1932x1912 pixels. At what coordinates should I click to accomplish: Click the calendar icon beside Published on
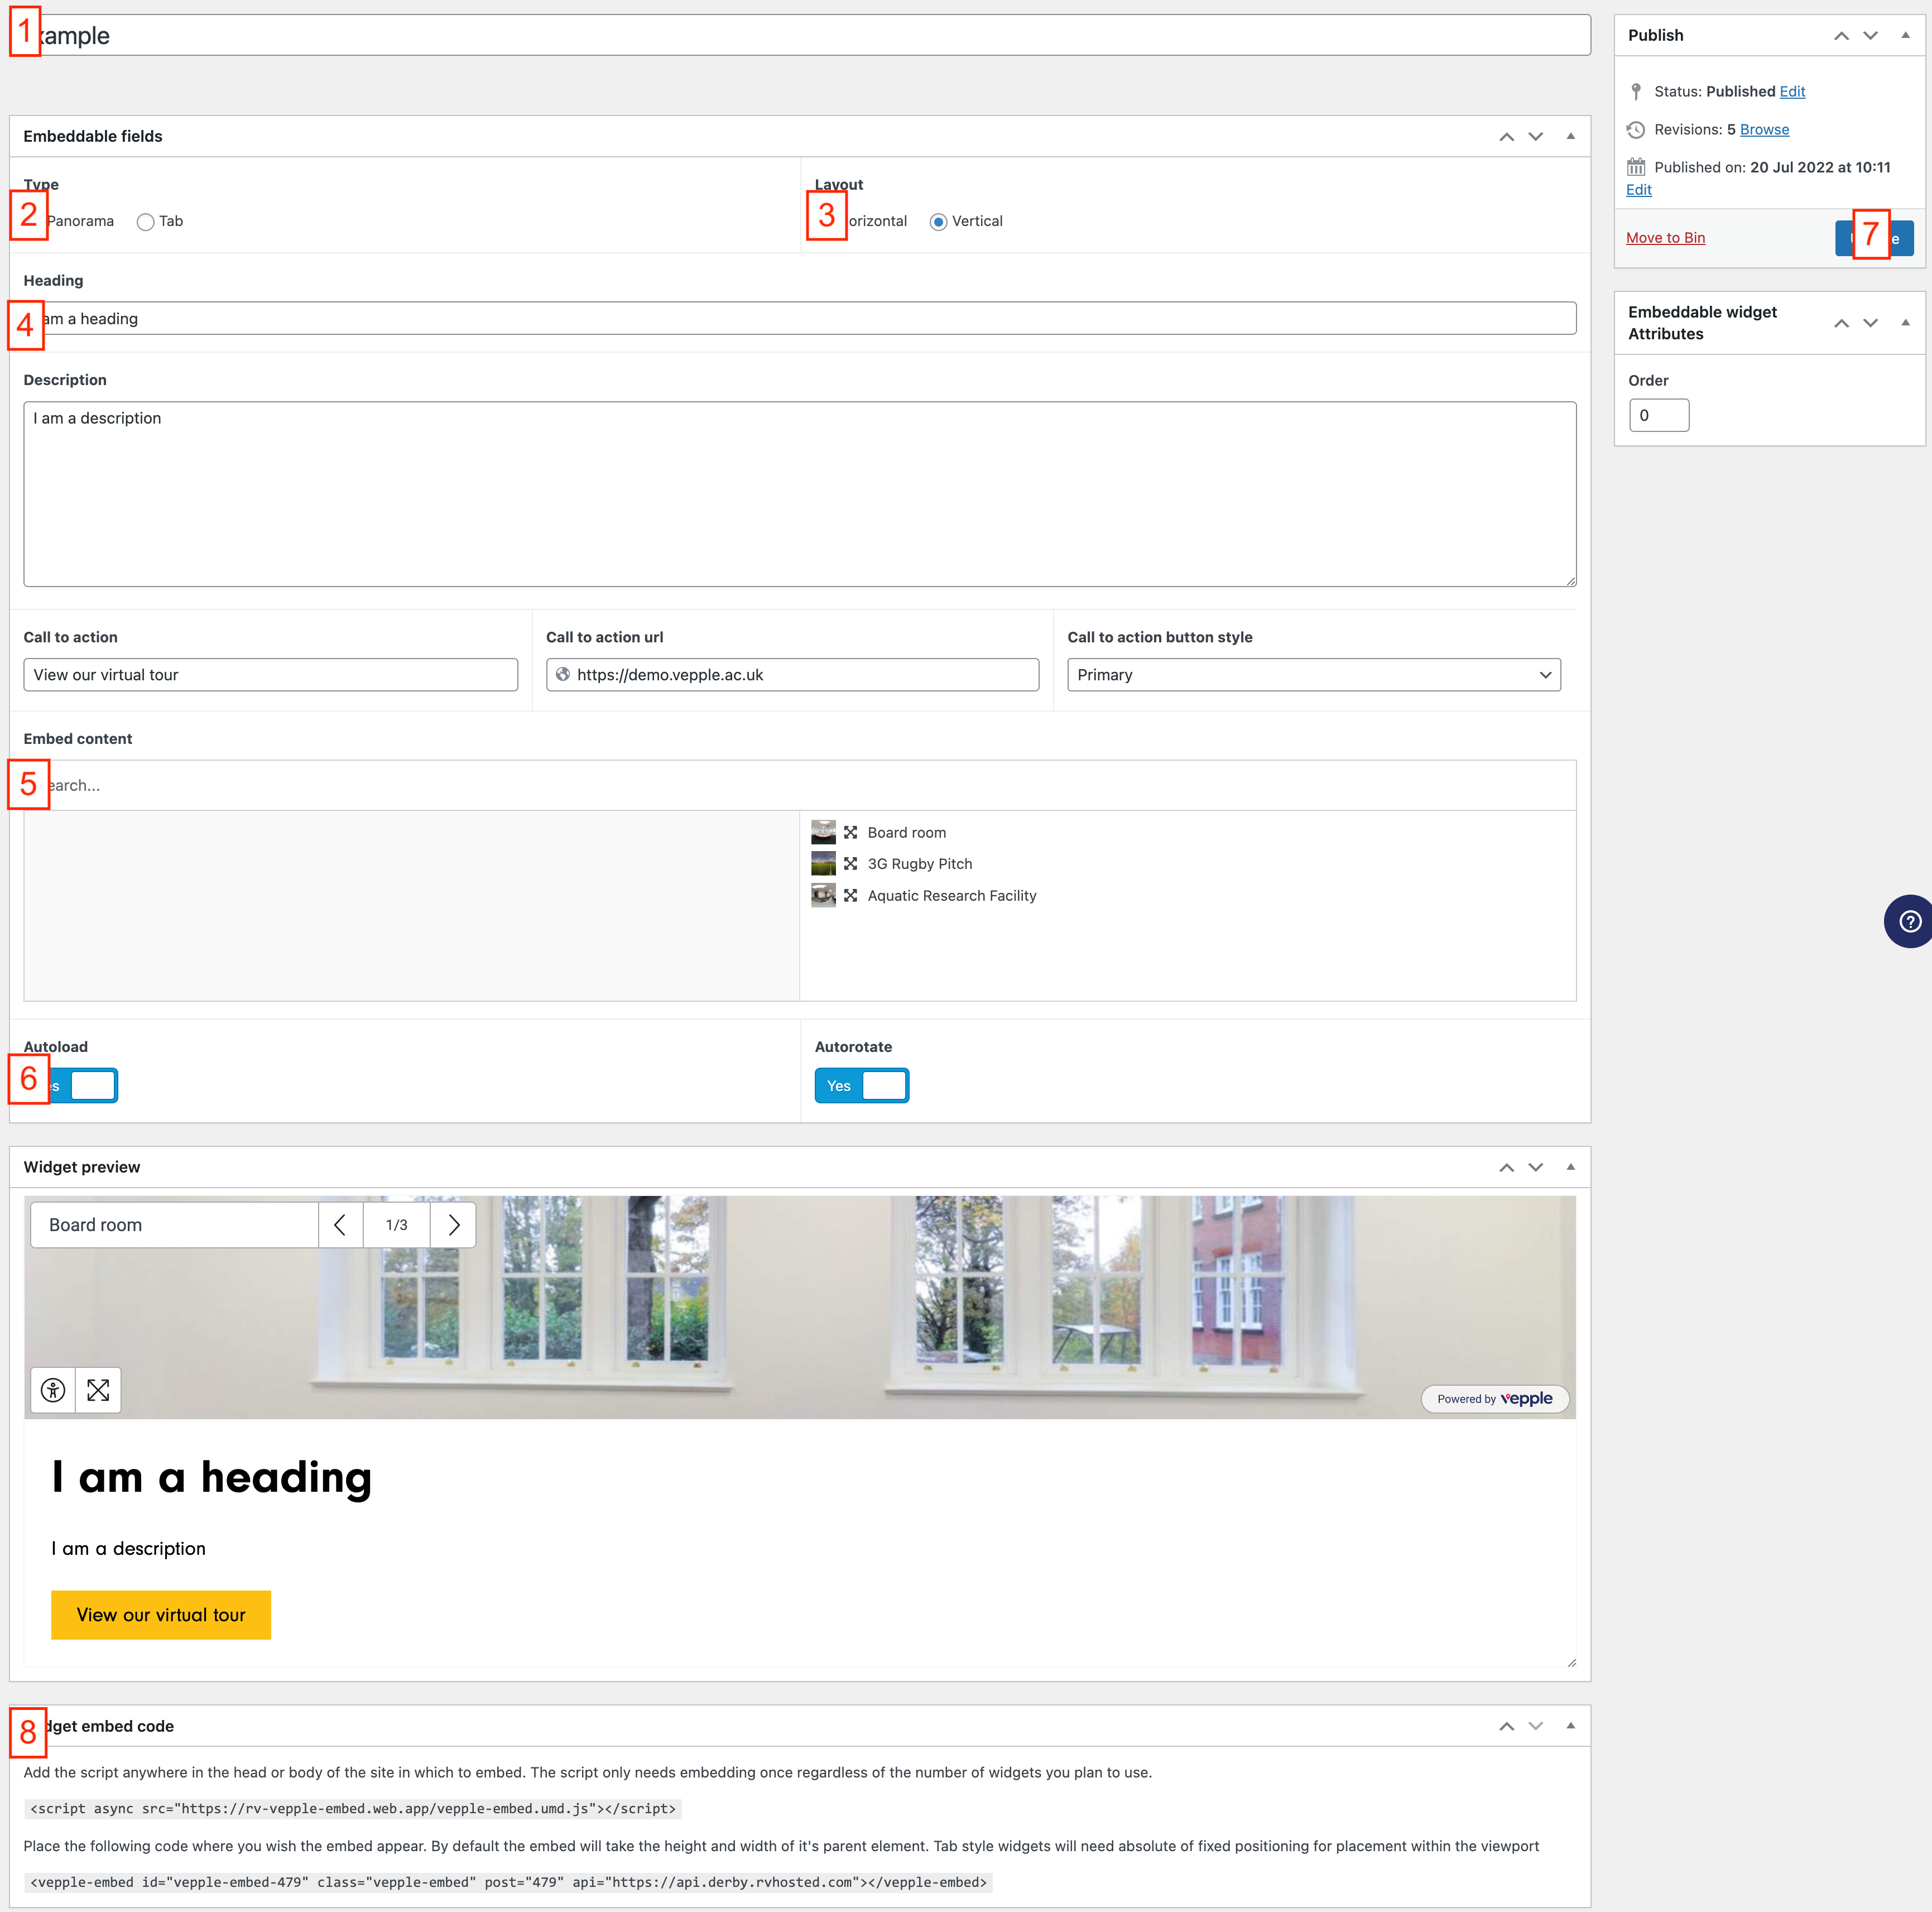1636,166
